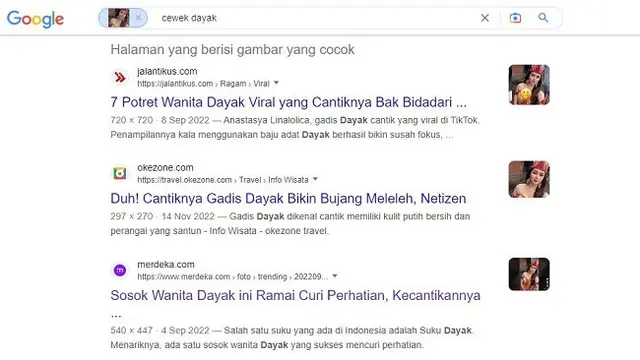The image size is (640, 360).
Task: Select heading 'Halaman yang berisi gambar yang cocok'
Action: [x=232, y=50]
